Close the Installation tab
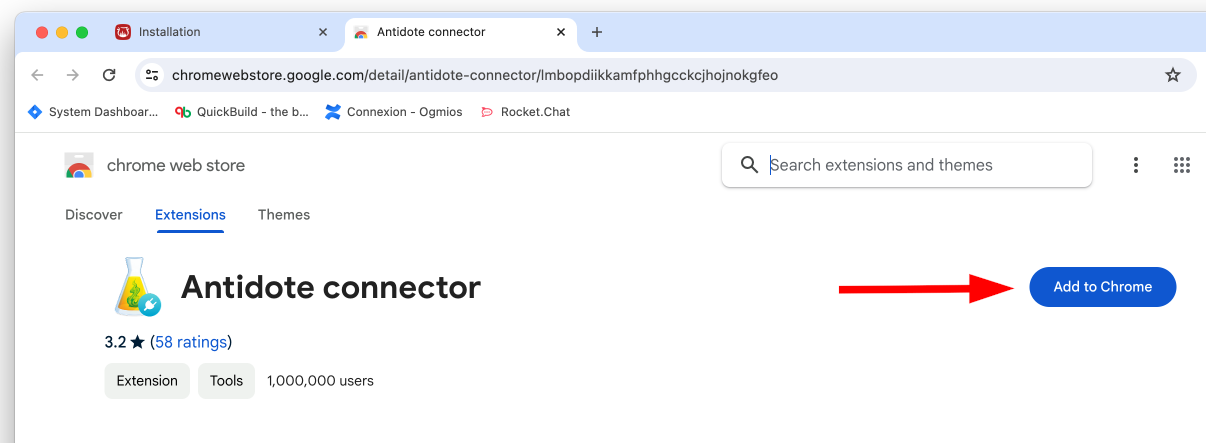This screenshot has height=443, width=1206. (x=322, y=32)
